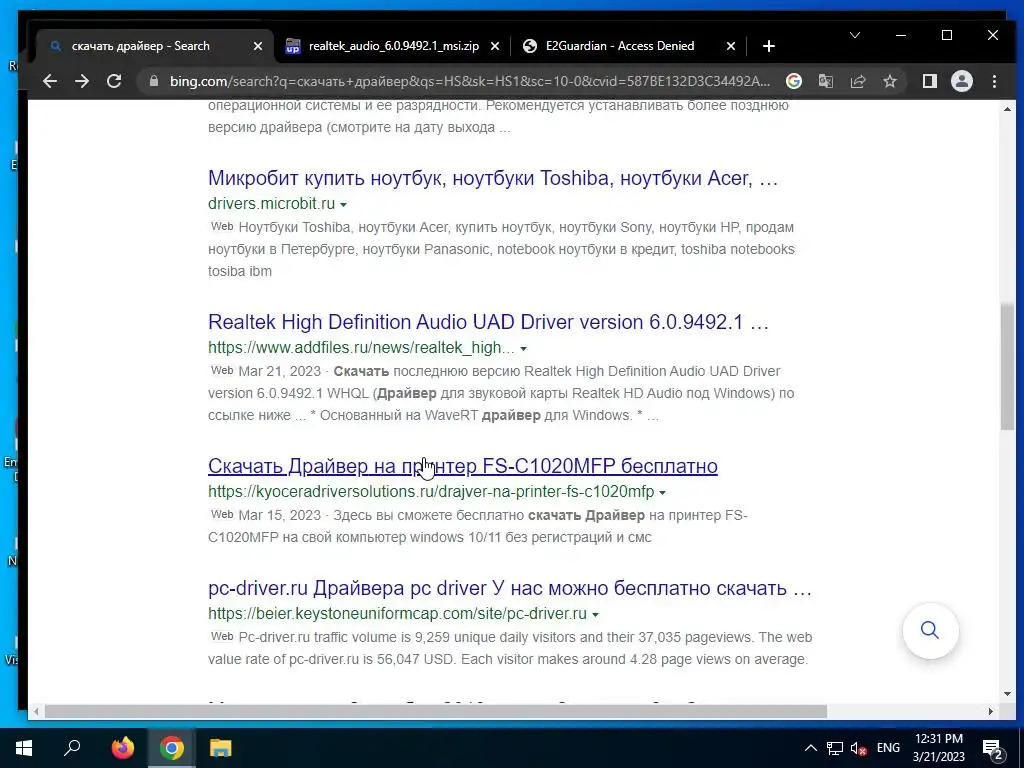
Task: Close the E2Guardian Access Denied tab
Action: pos(731,46)
